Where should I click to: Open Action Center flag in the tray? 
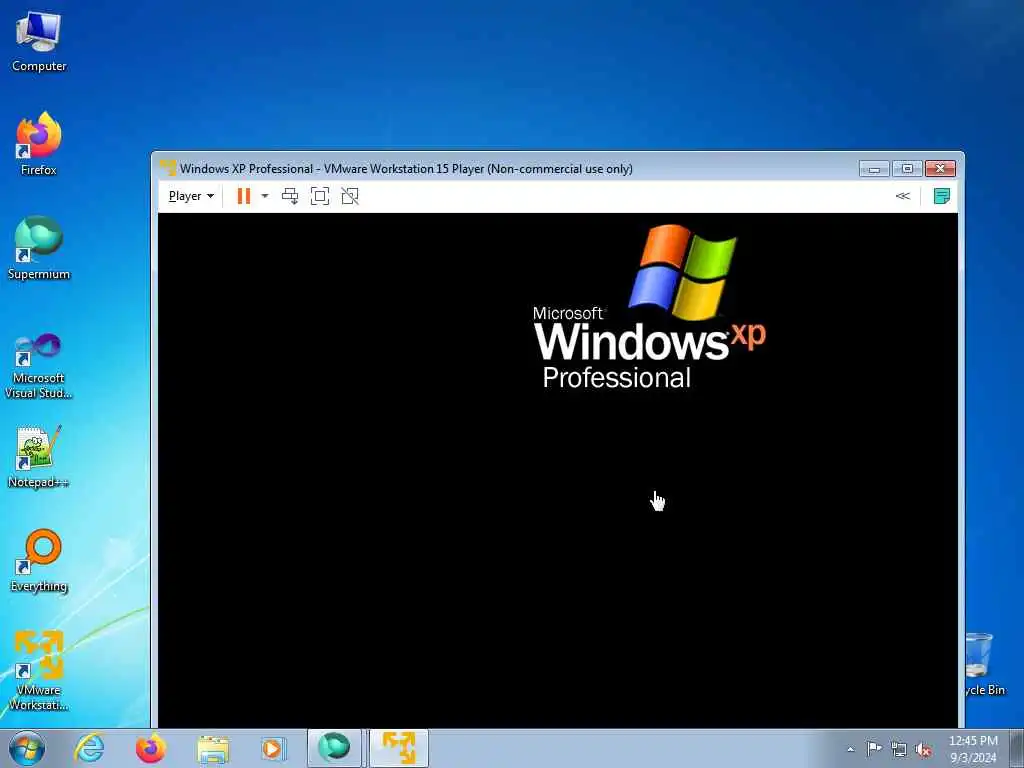pyautogui.click(x=874, y=749)
